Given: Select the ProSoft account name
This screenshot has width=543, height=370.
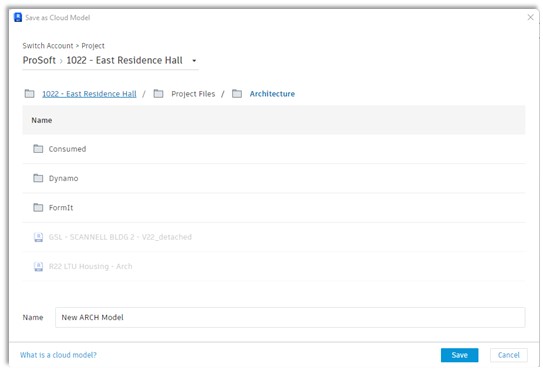Looking at the screenshot, I should click(x=39, y=60).
